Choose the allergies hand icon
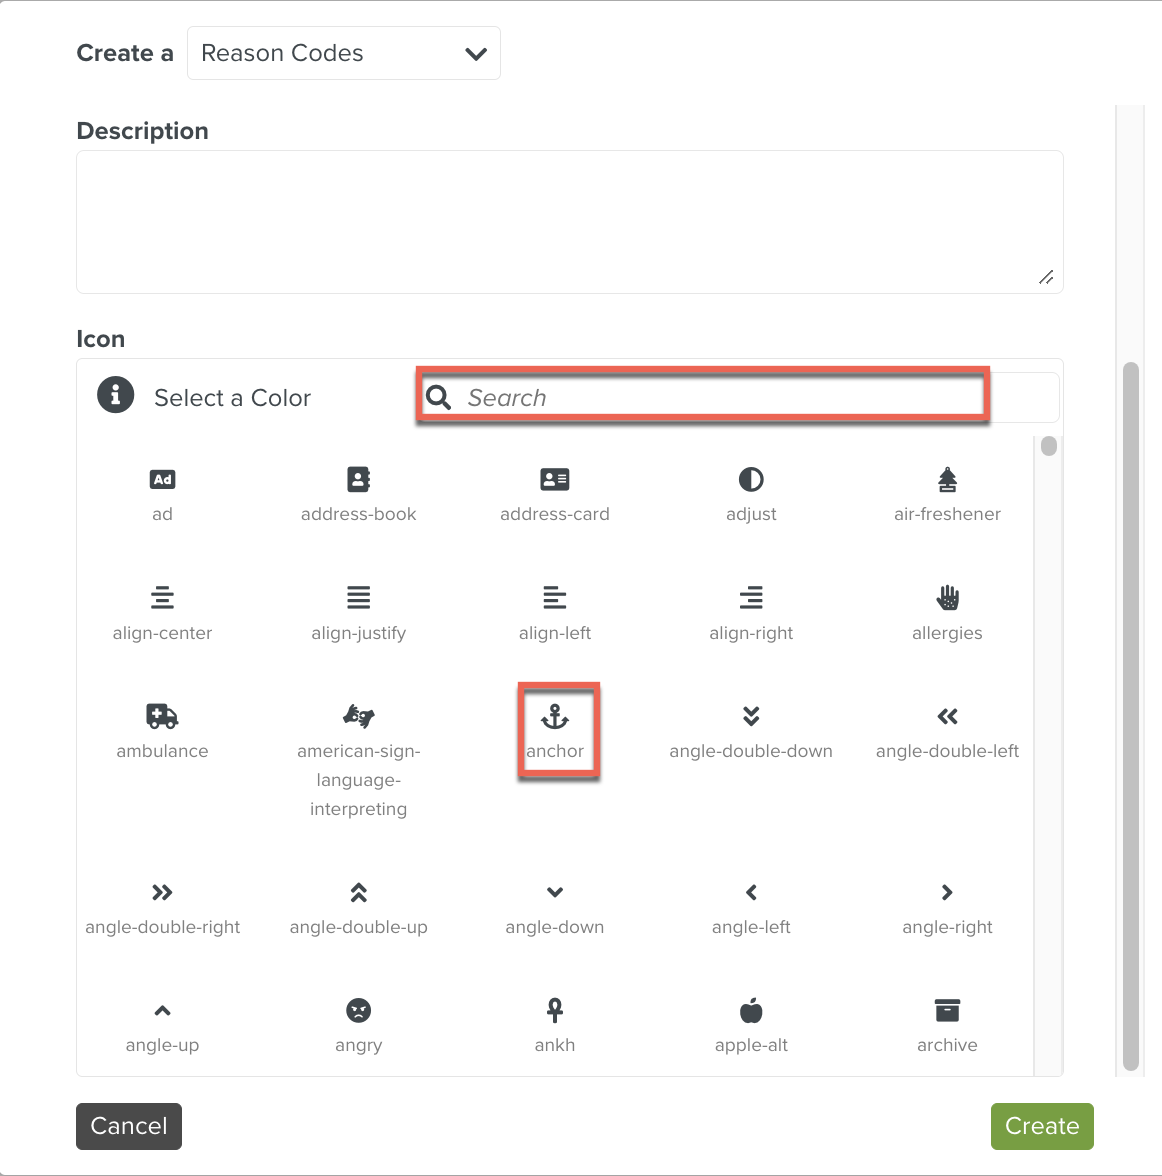This screenshot has width=1162, height=1176. point(947,599)
